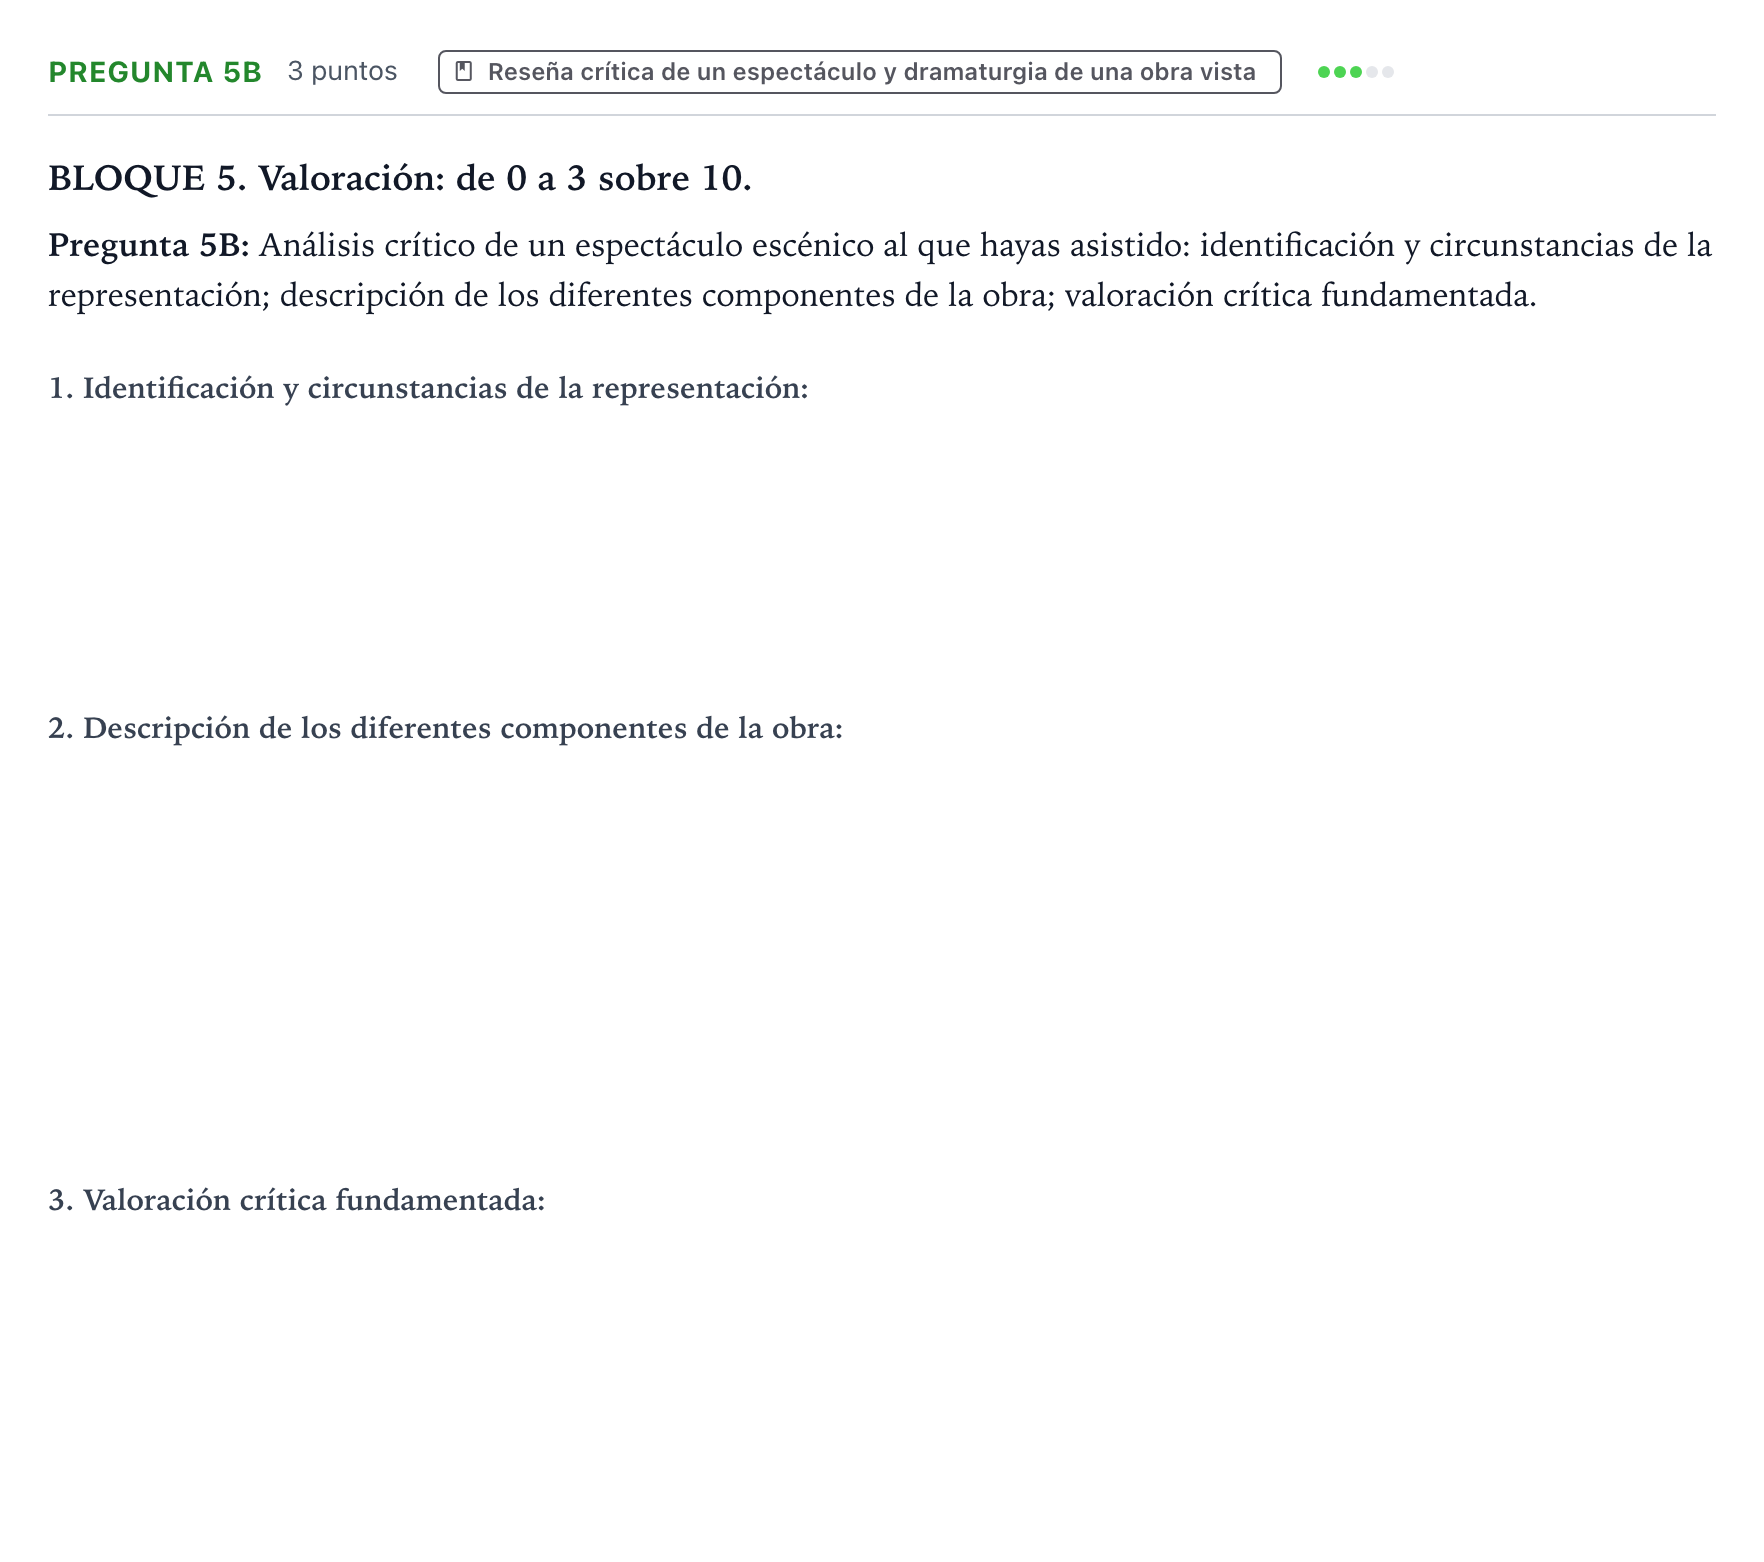The width and height of the screenshot is (1764, 1562).
Task: Click '2. Descripción de los diferentes componentes de la obra:'
Action: pyautogui.click(x=445, y=728)
